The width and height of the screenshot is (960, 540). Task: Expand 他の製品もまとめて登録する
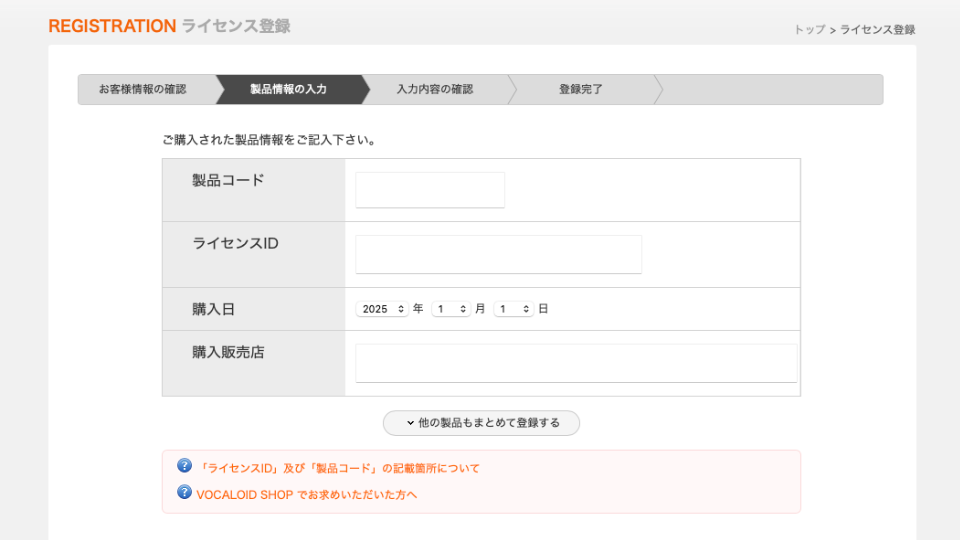[x=481, y=423]
